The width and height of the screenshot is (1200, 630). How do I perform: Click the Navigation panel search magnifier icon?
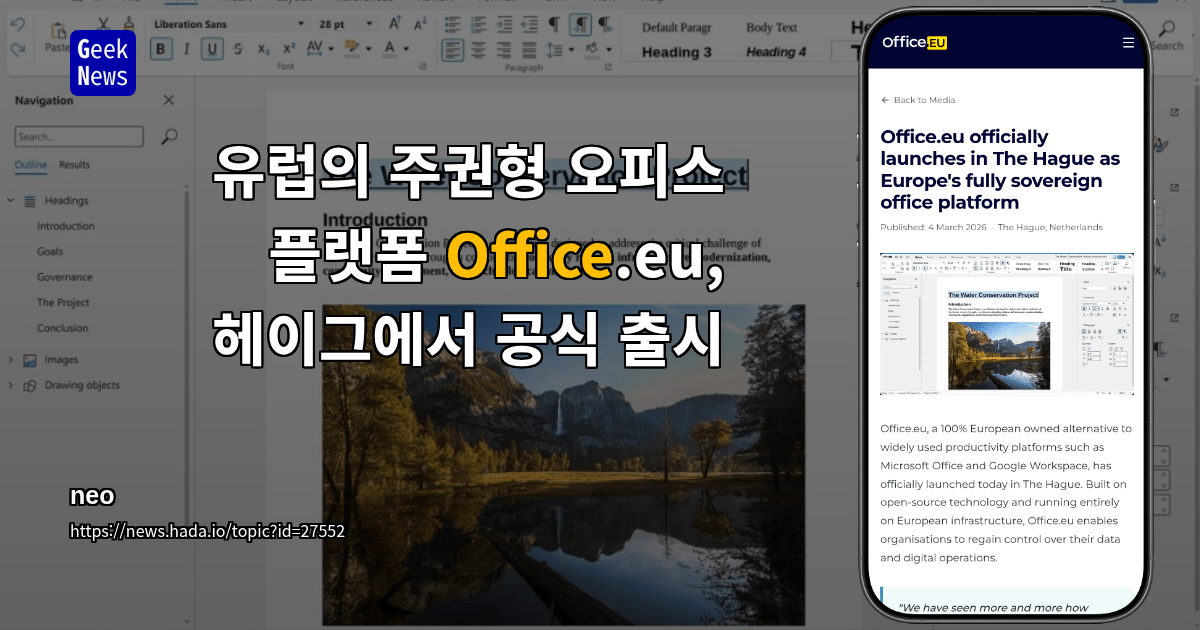tap(169, 135)
